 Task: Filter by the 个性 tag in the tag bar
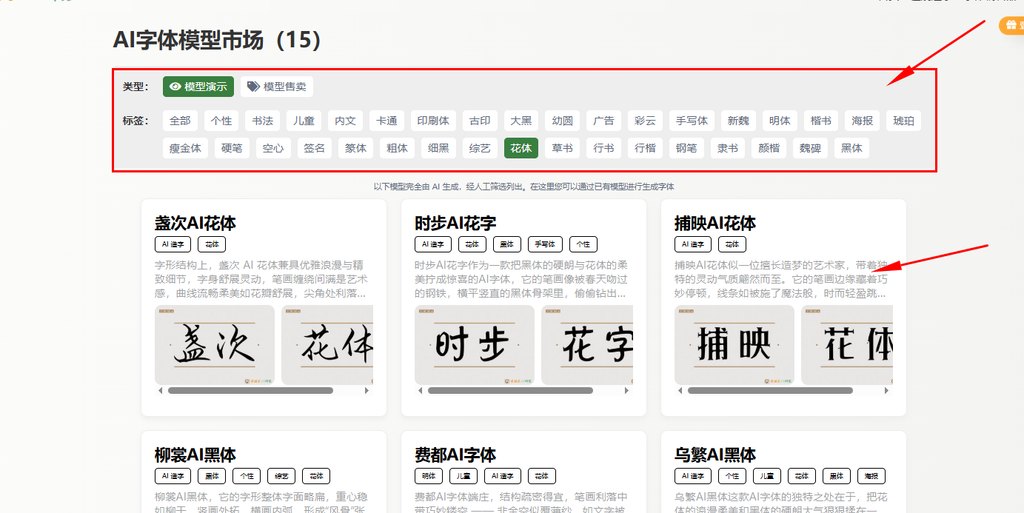pos(221,121)
